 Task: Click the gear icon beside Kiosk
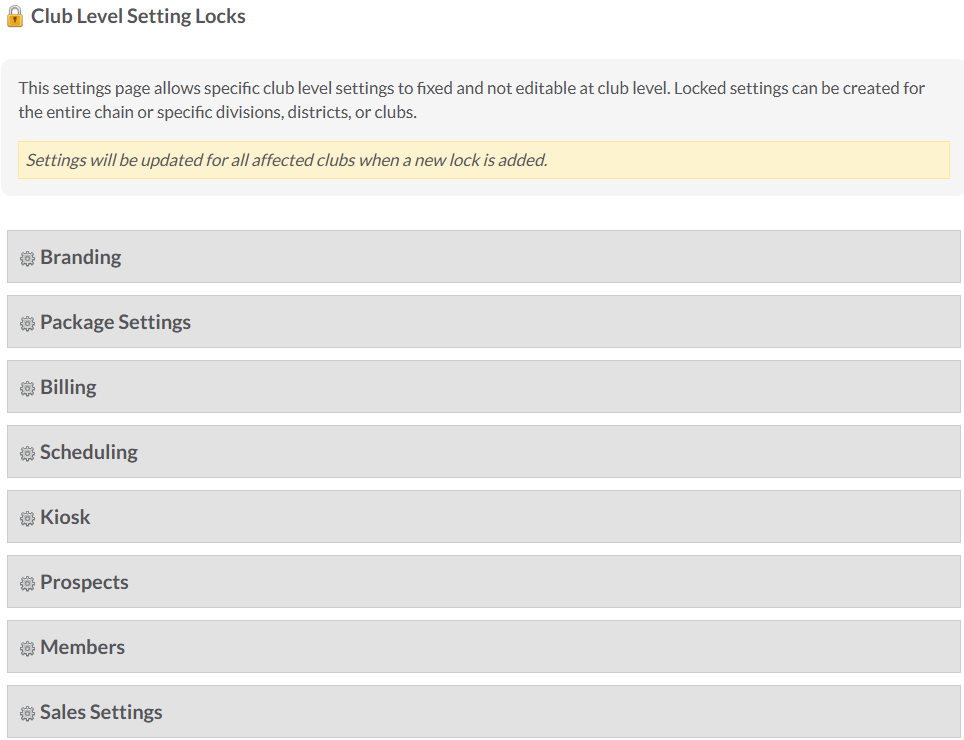(x=27, y=519)
